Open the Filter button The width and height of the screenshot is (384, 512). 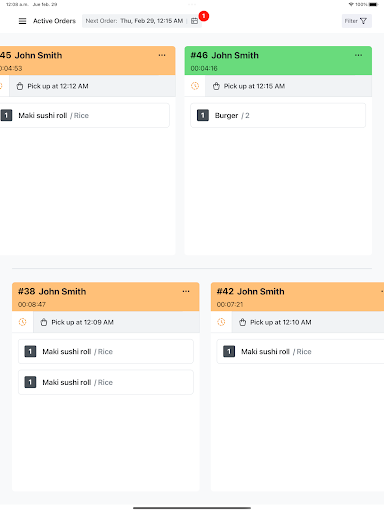pos(356,21)
